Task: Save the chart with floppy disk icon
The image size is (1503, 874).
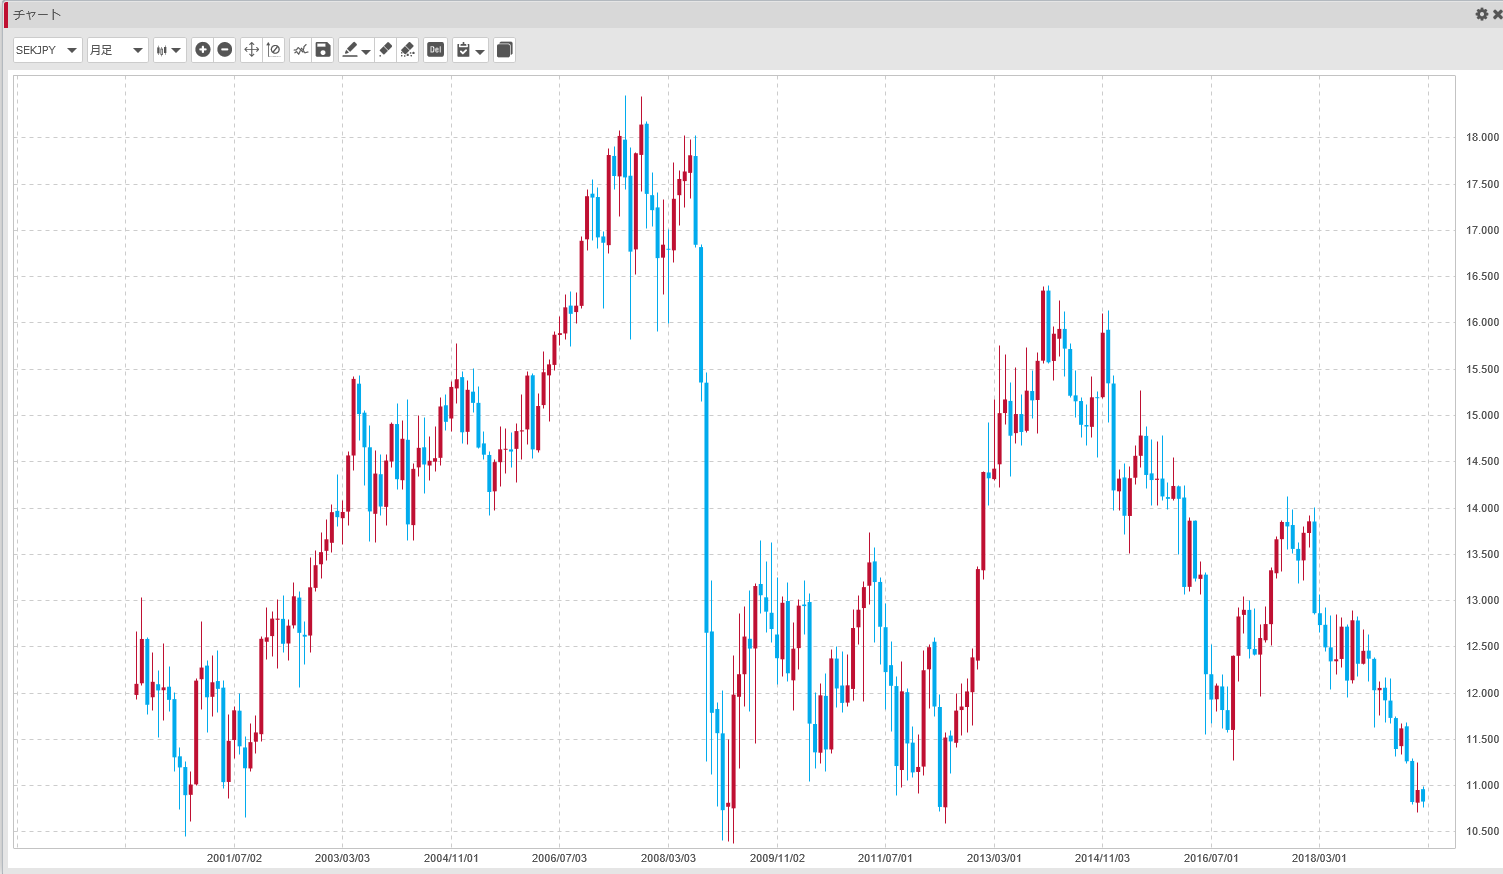Action: coord(322,50)
